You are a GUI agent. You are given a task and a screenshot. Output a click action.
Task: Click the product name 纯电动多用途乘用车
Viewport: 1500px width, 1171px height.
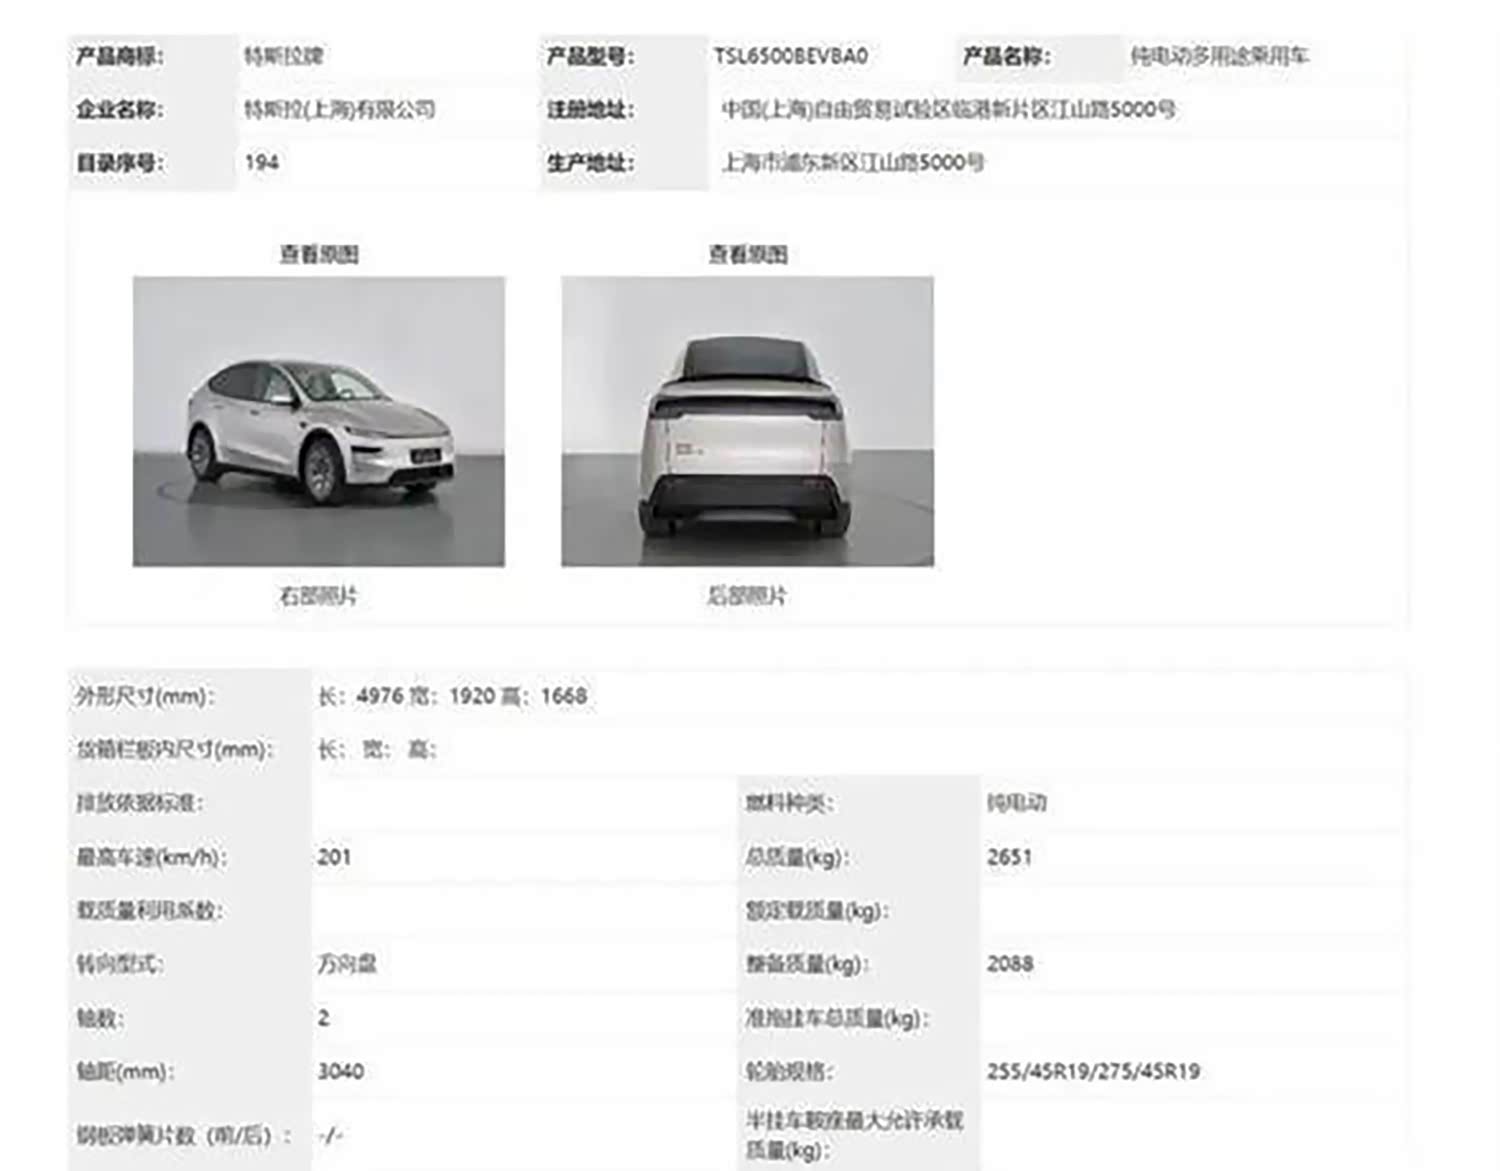[x=1219, y=56]
